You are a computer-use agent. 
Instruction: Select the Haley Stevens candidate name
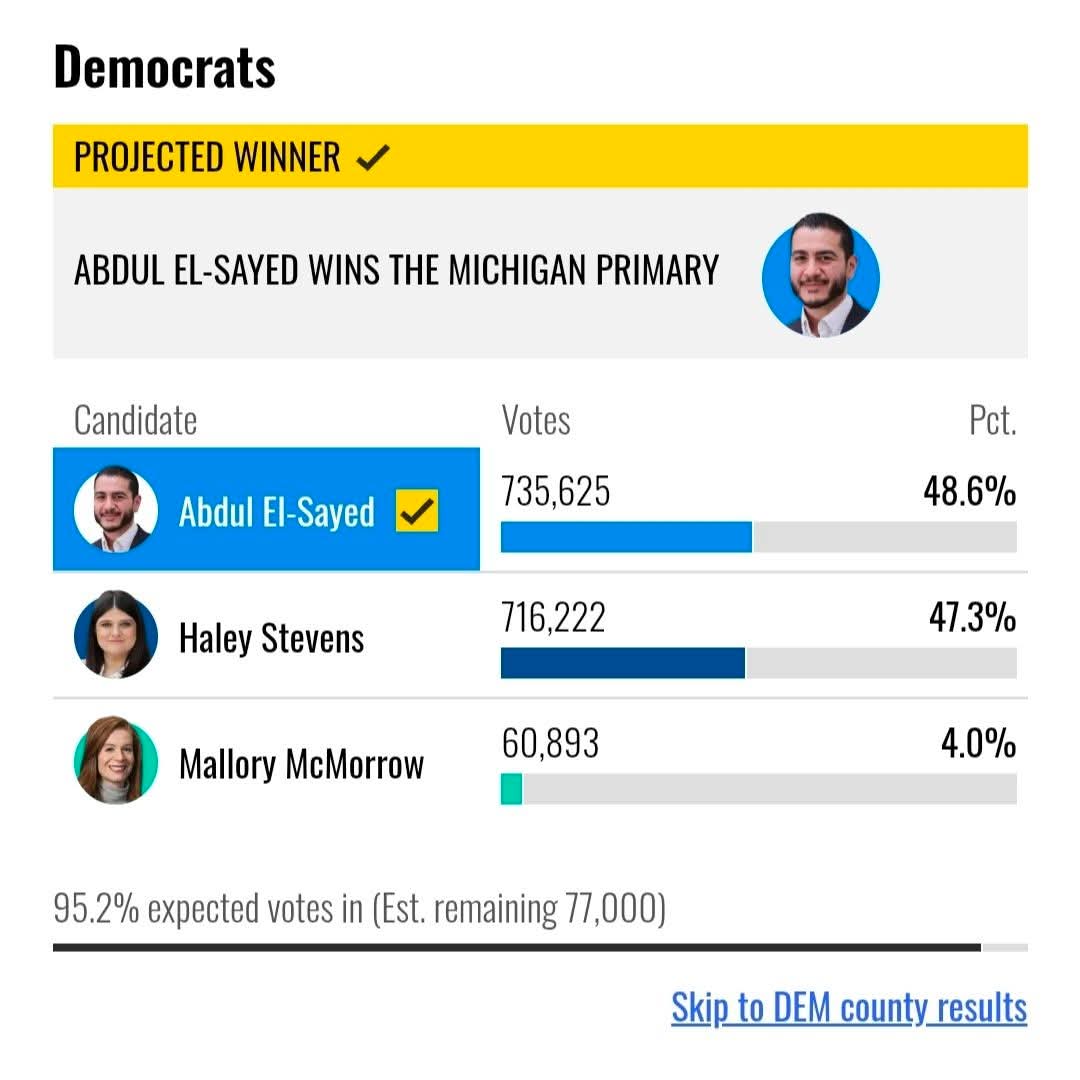tap(271, 638)
